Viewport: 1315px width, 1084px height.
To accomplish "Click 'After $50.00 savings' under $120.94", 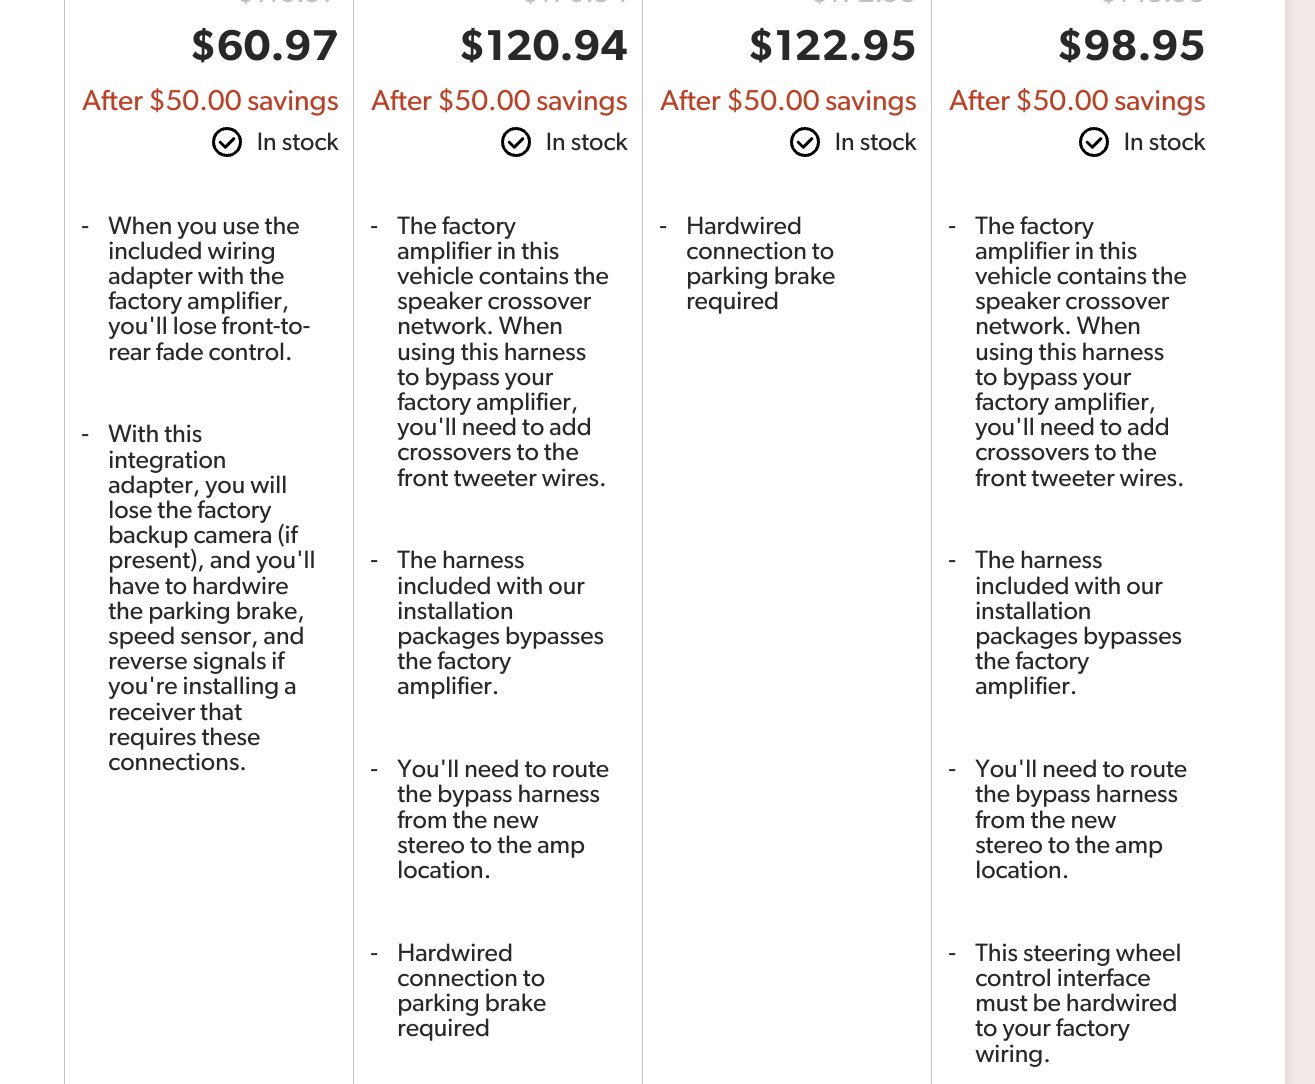I will tap(500, 101).
